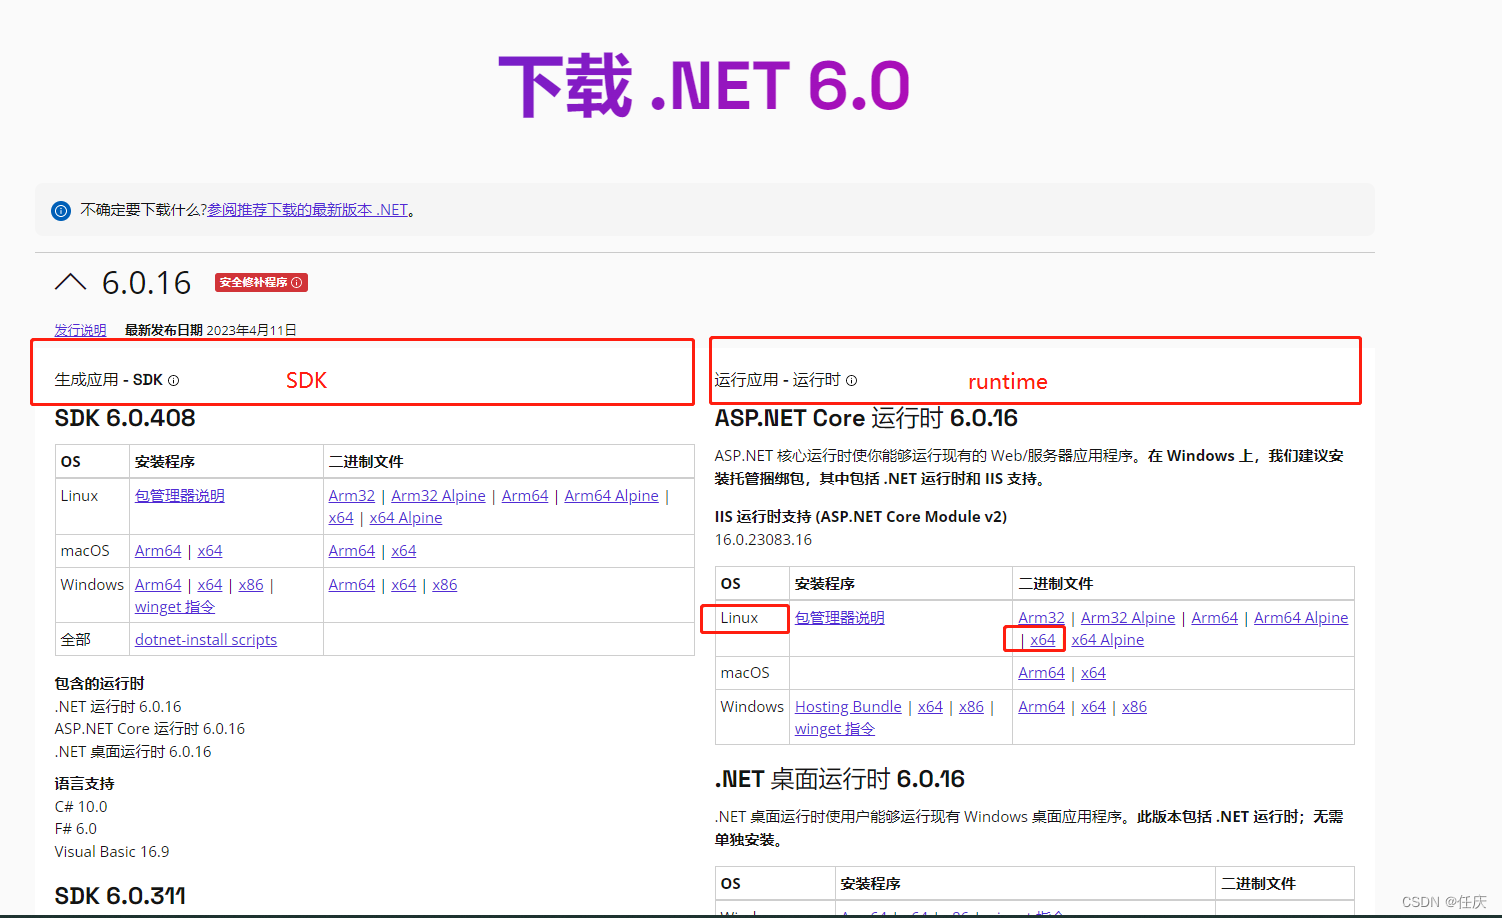Download ASP.NET Core Linux x64 binary
This screenshot has height=918, width=1502.
click(1043, 640)
